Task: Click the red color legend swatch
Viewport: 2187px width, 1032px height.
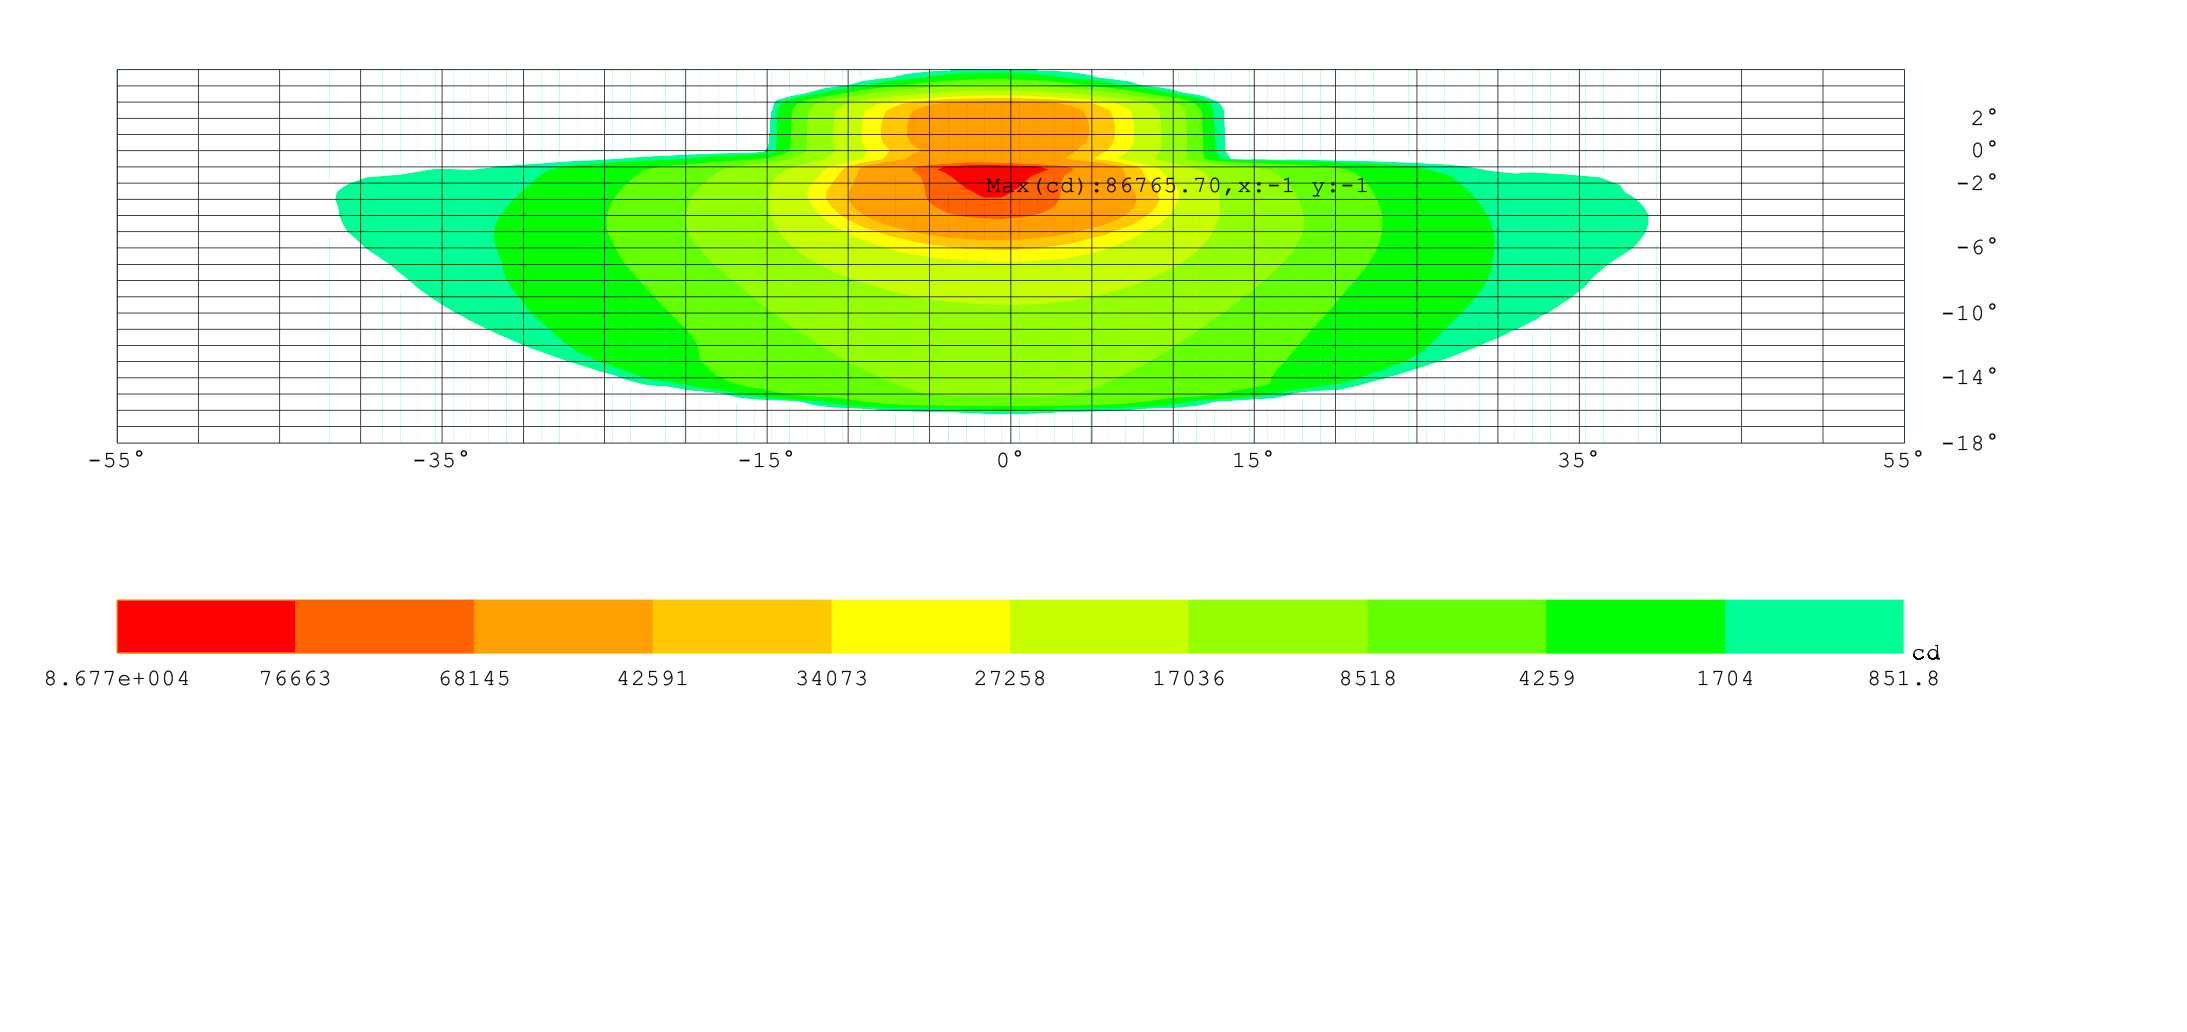Action: coord(206,626)
